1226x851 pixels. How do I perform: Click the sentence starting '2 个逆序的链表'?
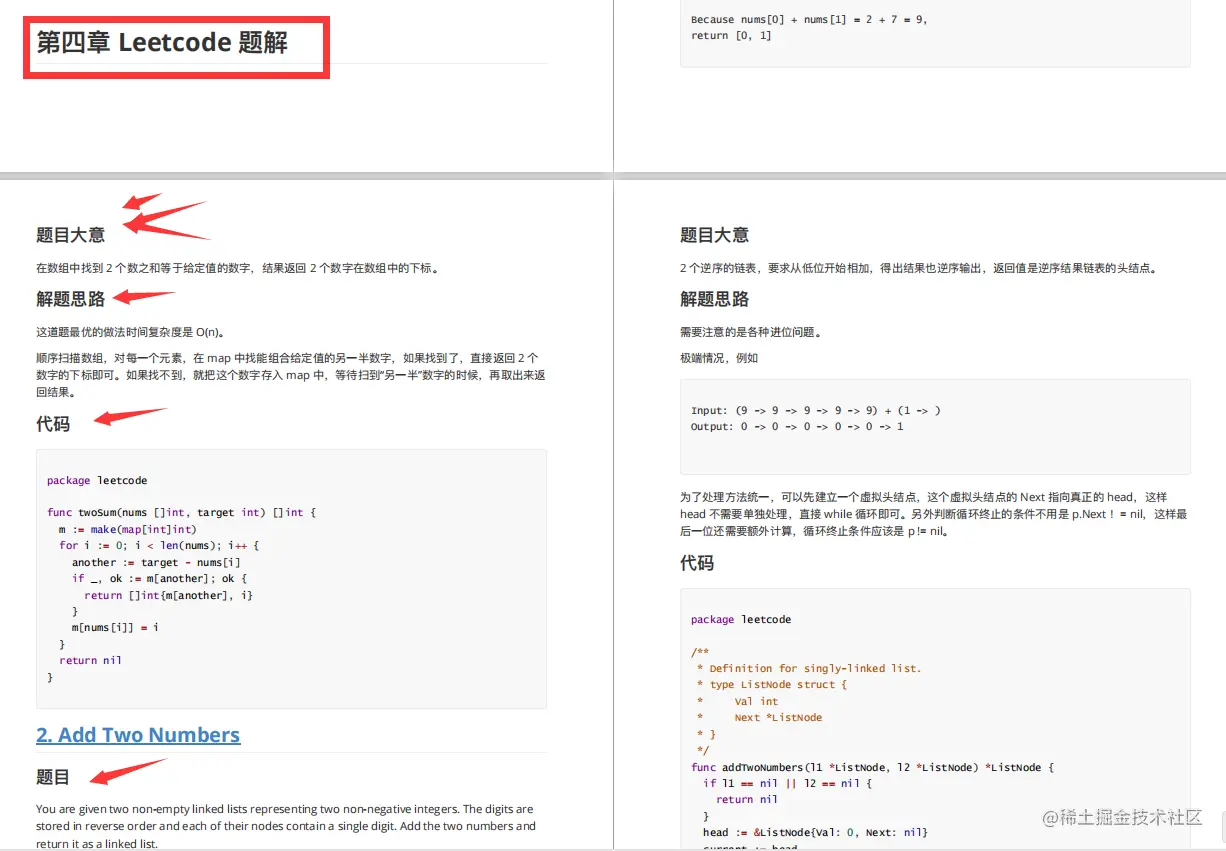tap(918, 268)
